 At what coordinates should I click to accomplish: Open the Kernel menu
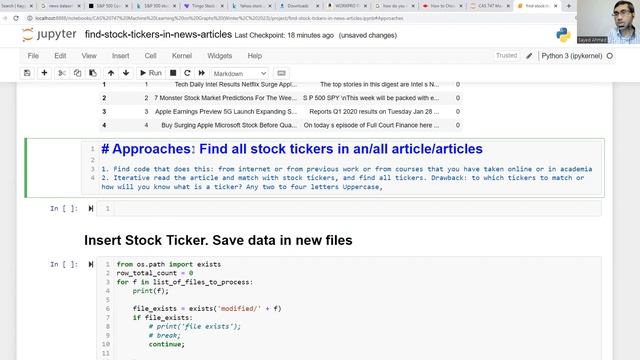[x=182, y=56]
